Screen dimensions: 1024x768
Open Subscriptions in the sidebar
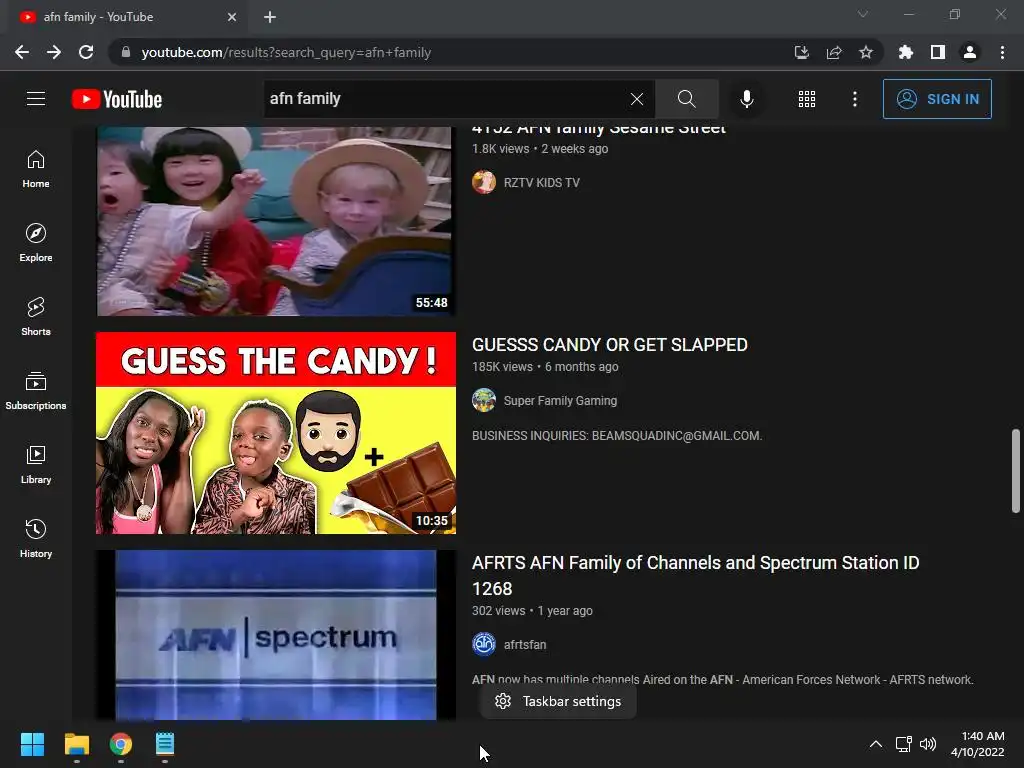[x=36, y=391]
